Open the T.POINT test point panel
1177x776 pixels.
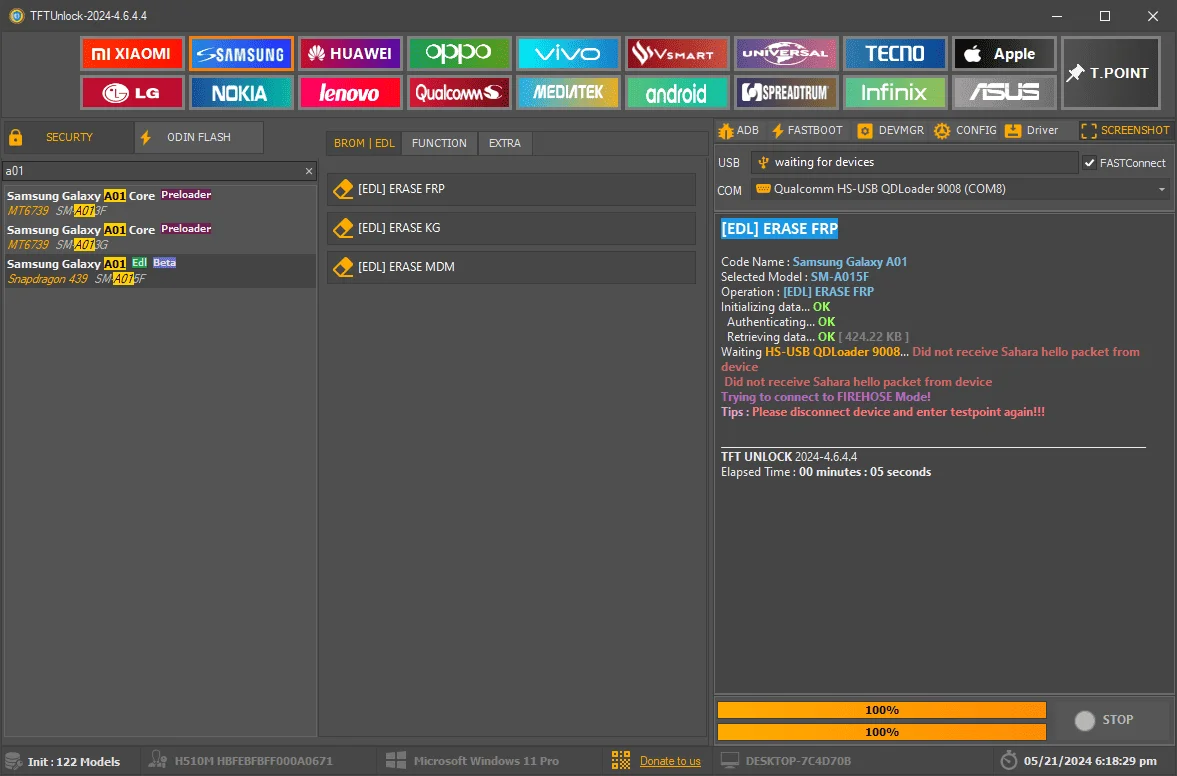point(1110,73)
